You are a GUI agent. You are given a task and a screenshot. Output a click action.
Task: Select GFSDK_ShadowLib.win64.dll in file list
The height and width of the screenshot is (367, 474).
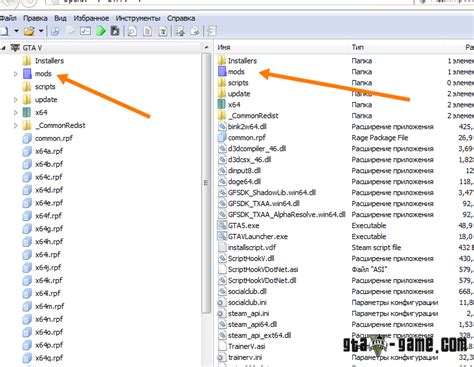click(x=272, y=192)
